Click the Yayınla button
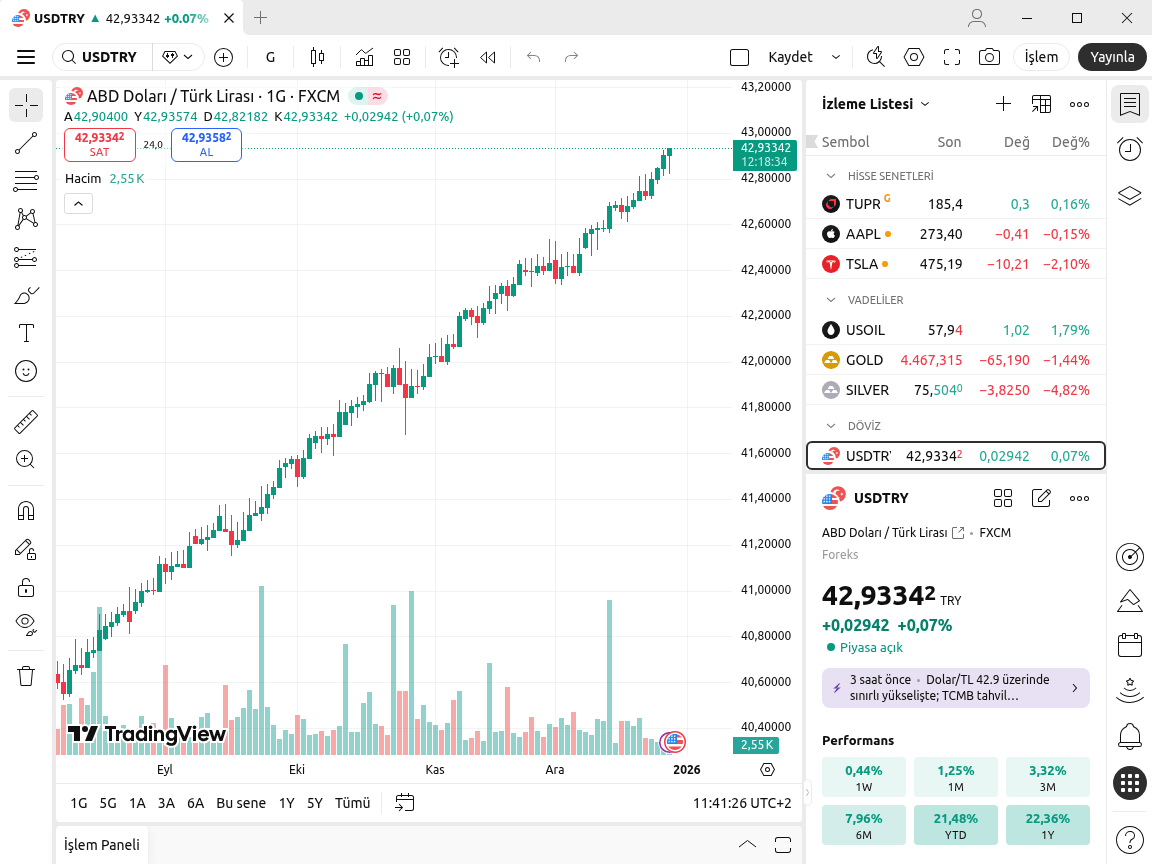1152x864 pixels. (x=1112, y=57)
